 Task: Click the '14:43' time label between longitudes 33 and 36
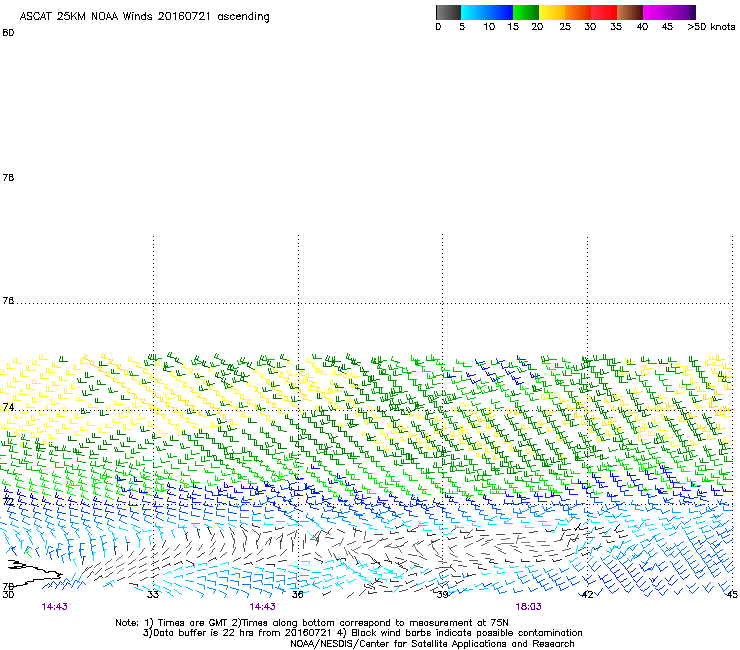(x=262, y=607)
